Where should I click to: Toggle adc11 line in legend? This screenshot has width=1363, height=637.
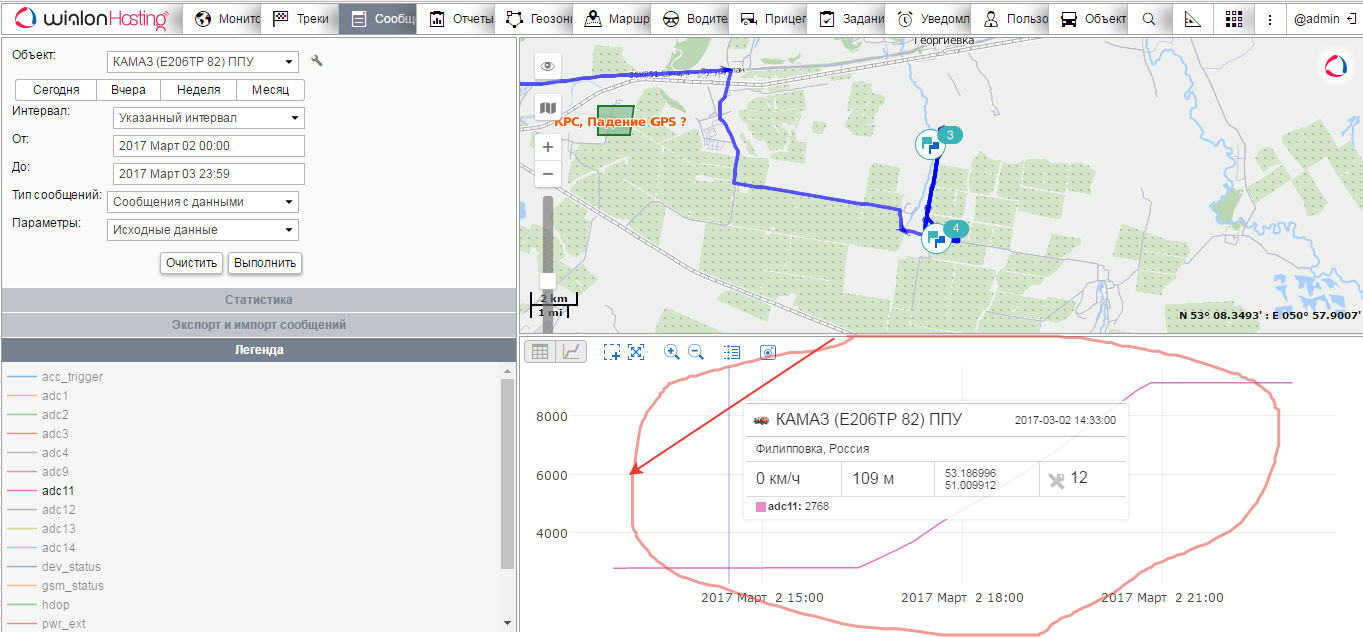(58, 491)
